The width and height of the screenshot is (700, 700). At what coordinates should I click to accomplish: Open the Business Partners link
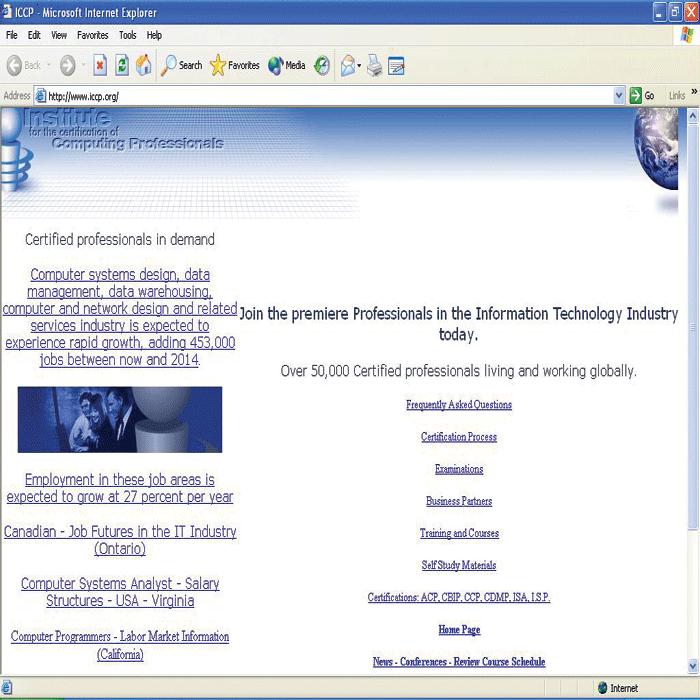pyautogui.click(x=459, y=501)
